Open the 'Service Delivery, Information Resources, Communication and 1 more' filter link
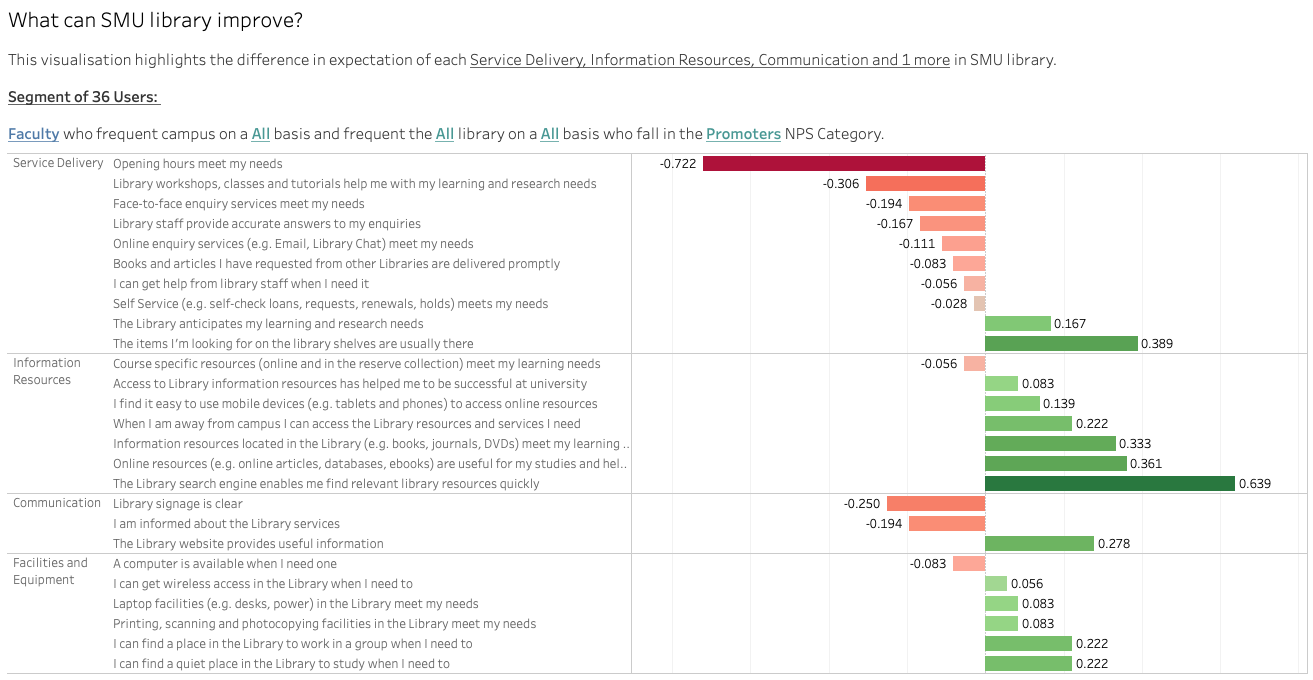1313x680 pixels. (710, 60)
